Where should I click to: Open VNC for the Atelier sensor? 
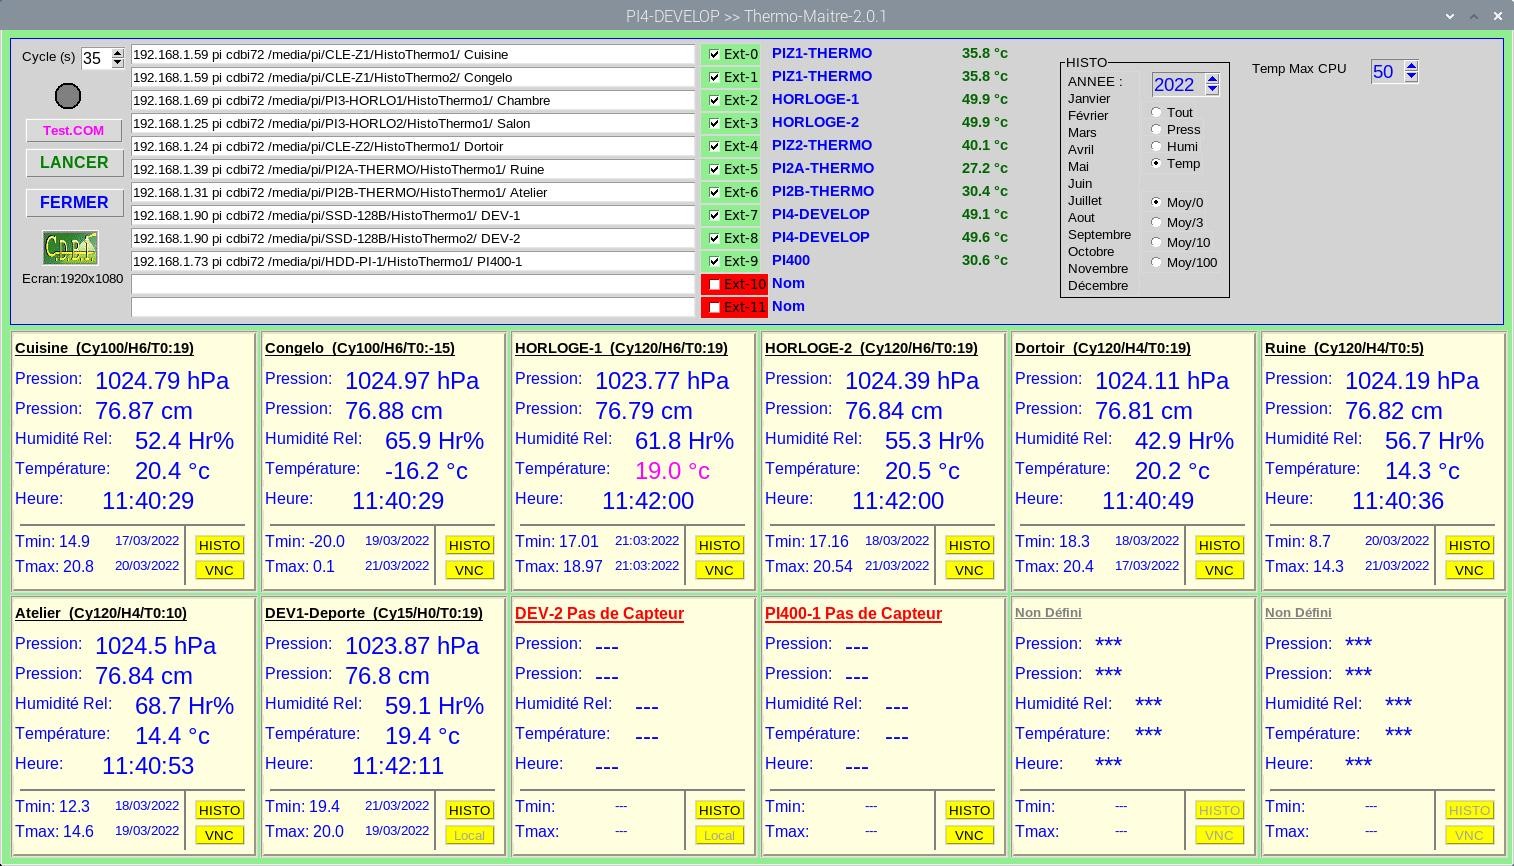click(219, 835)
